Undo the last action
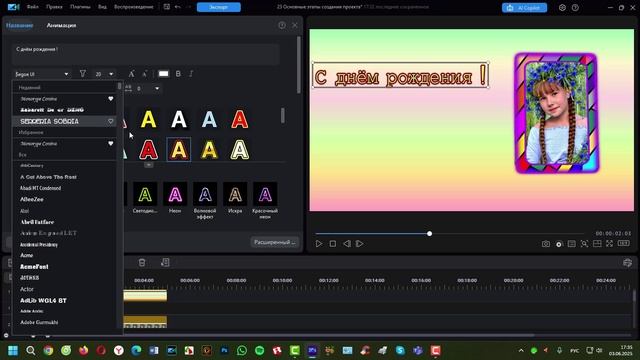The image size is (640, 360). [178, 7]
